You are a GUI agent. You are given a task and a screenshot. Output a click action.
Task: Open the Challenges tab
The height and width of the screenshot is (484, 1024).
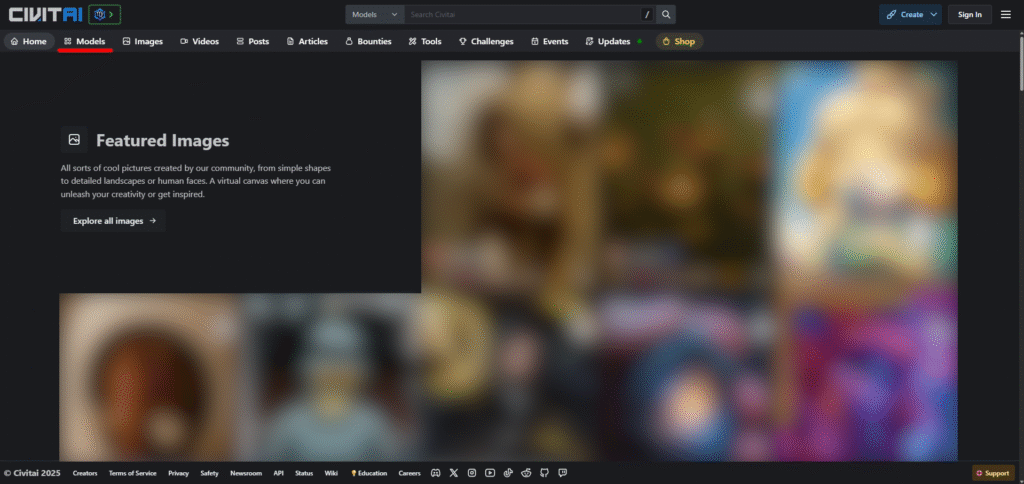click(486, 41)
